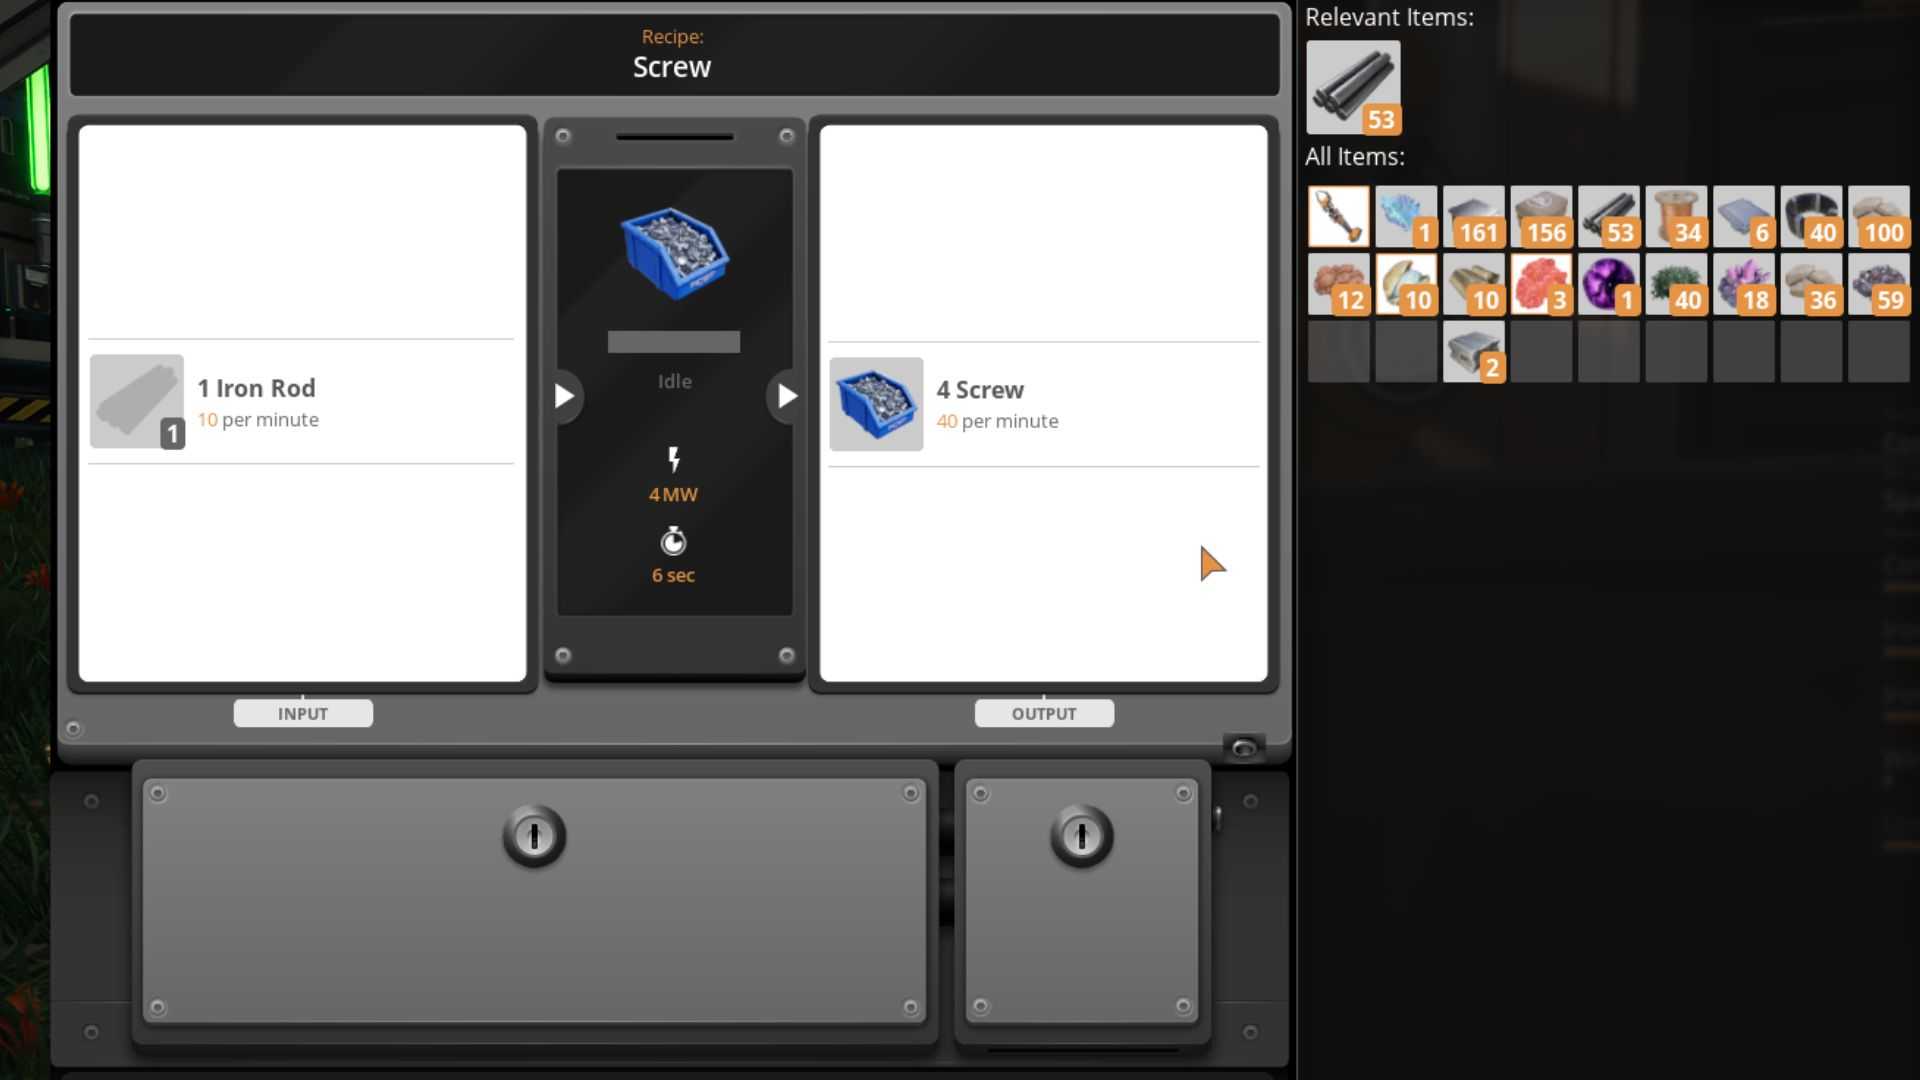
Task: Click the OUTPUT label button
Action: coord(1043,713)
